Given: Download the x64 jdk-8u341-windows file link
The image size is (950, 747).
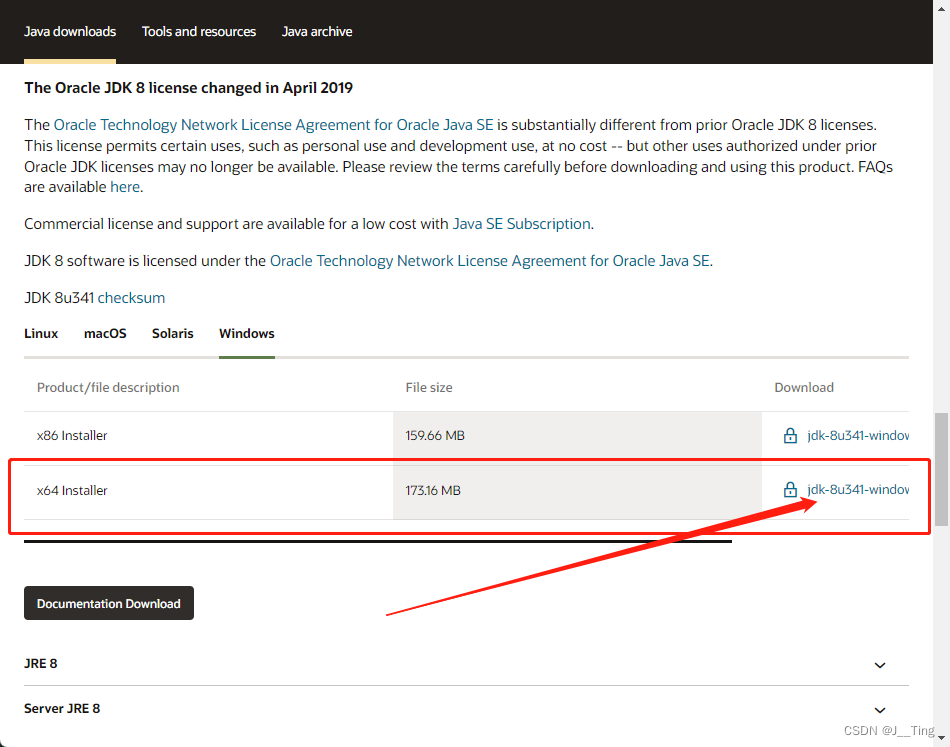Looking at the screenshot, I should pyautogui.click(x=858, y=490).
